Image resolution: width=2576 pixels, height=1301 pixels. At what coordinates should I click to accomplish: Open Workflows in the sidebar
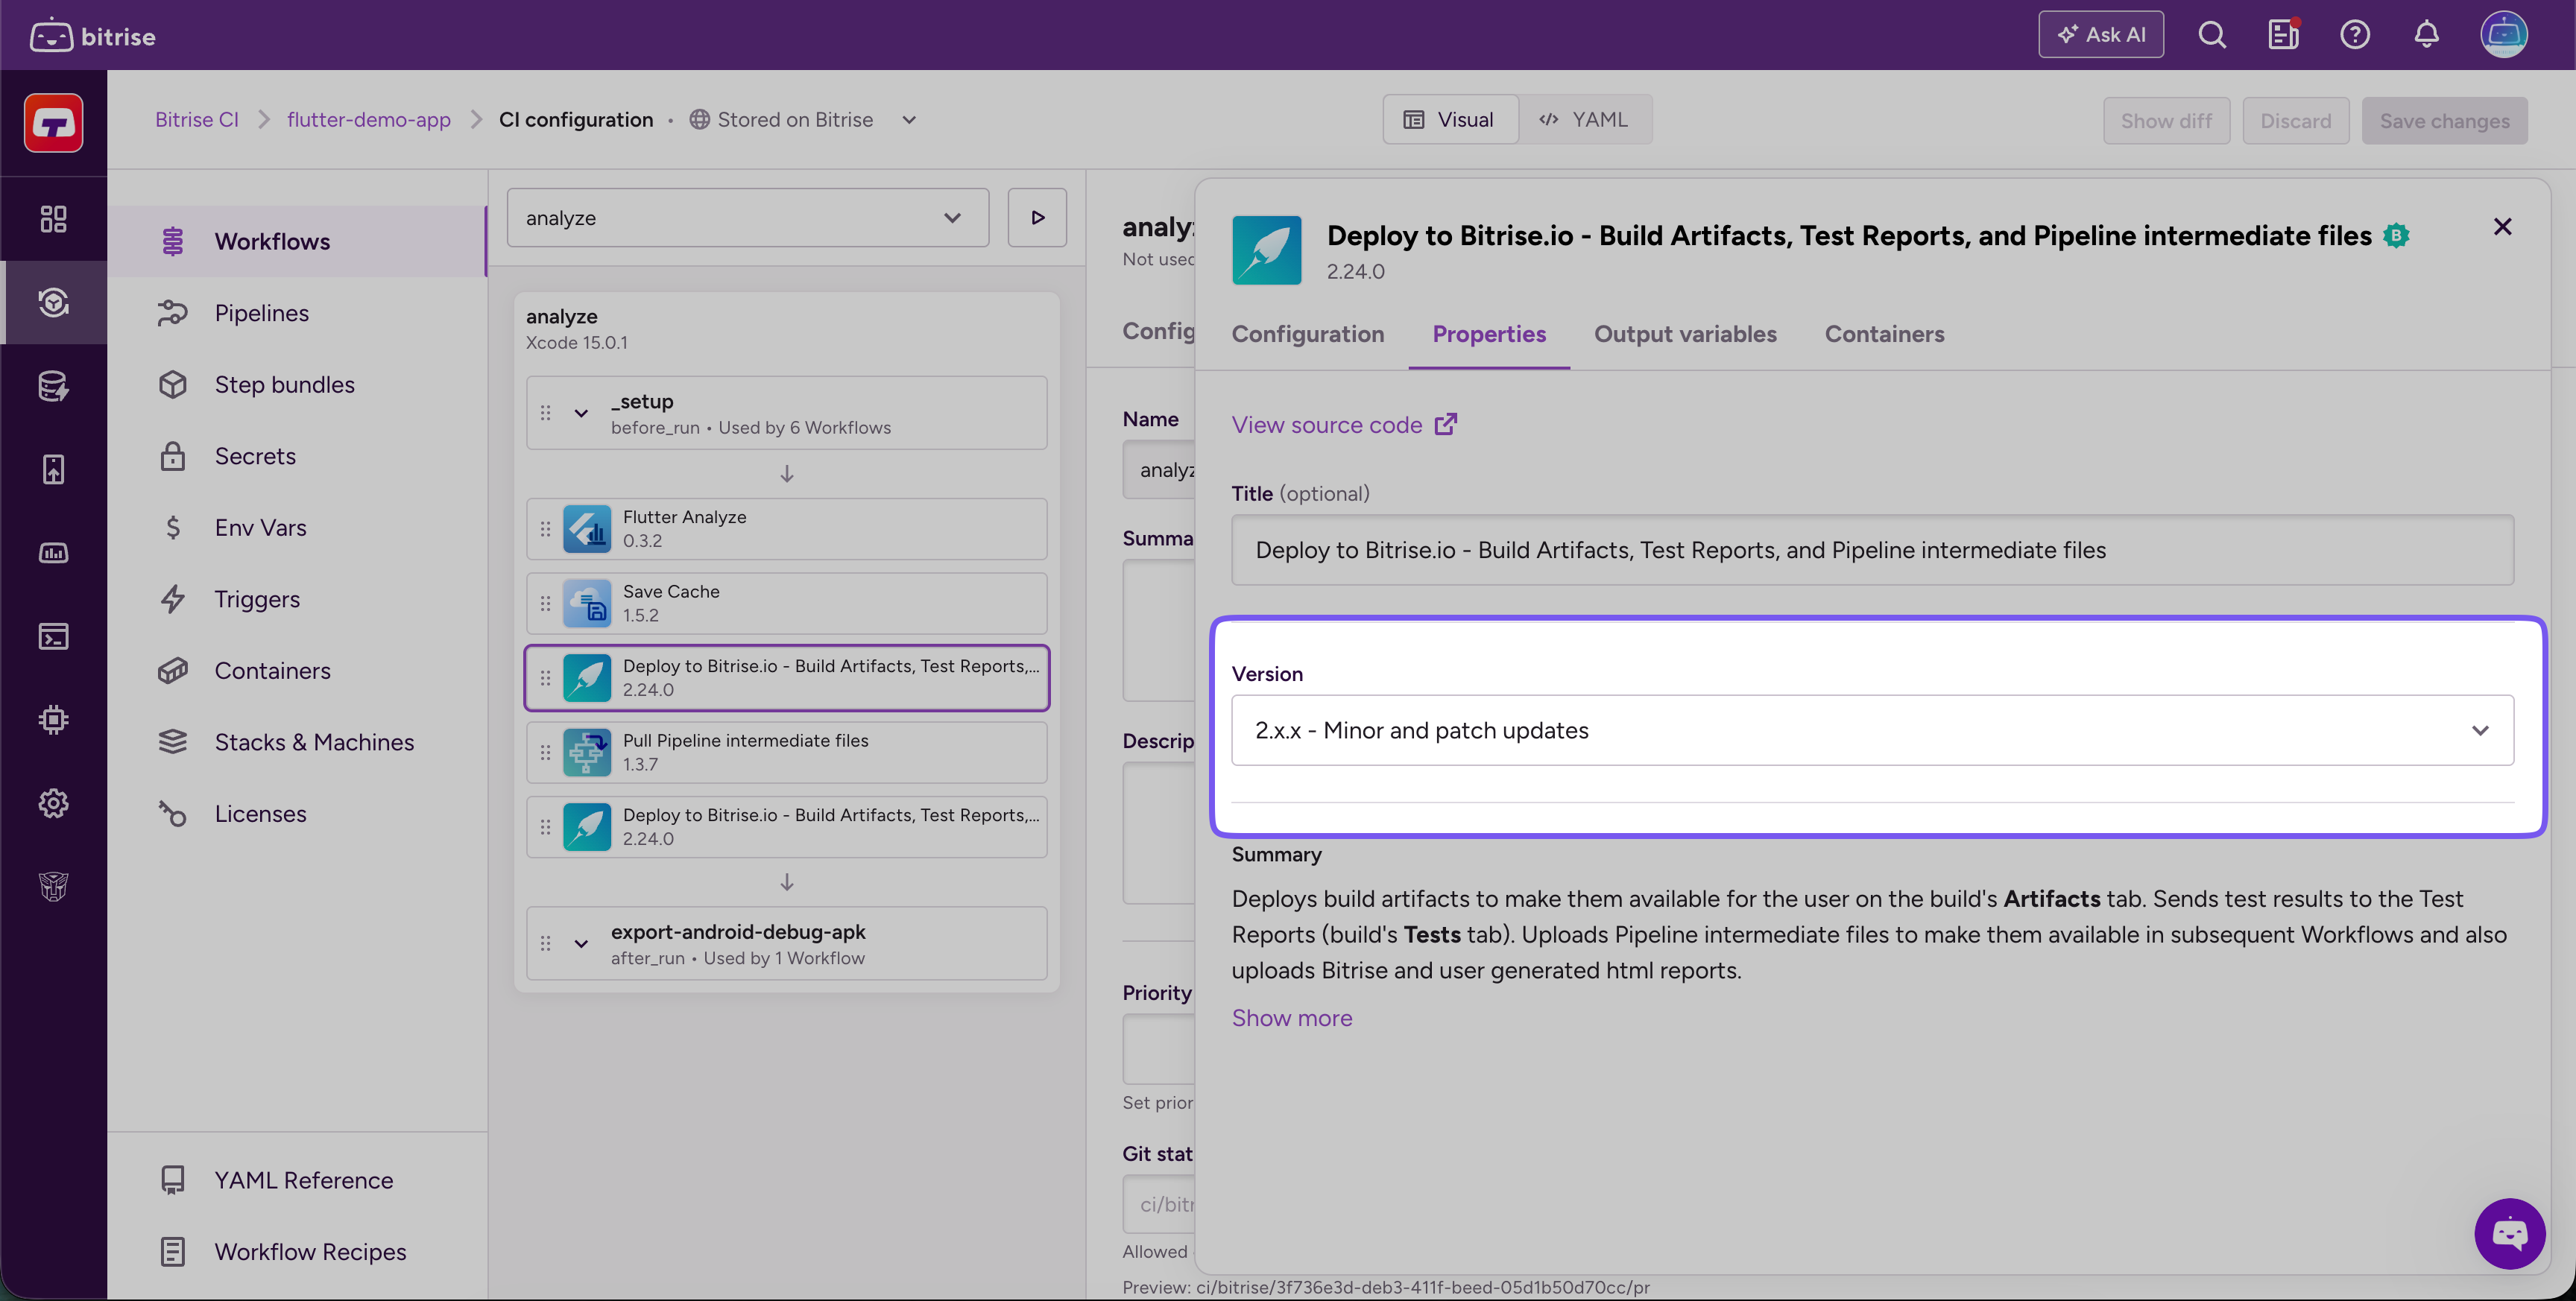(x=297, y=241)
